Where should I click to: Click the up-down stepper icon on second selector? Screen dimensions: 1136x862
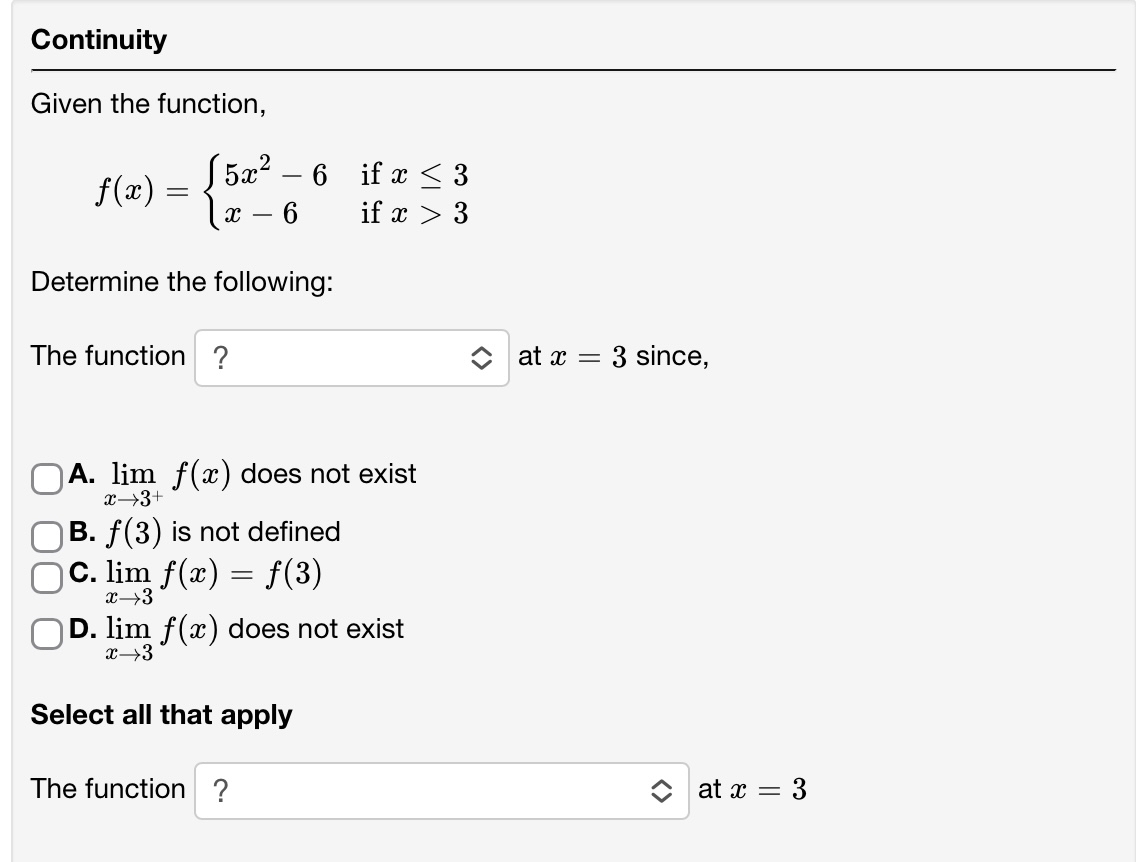click(x=661, y=789)
